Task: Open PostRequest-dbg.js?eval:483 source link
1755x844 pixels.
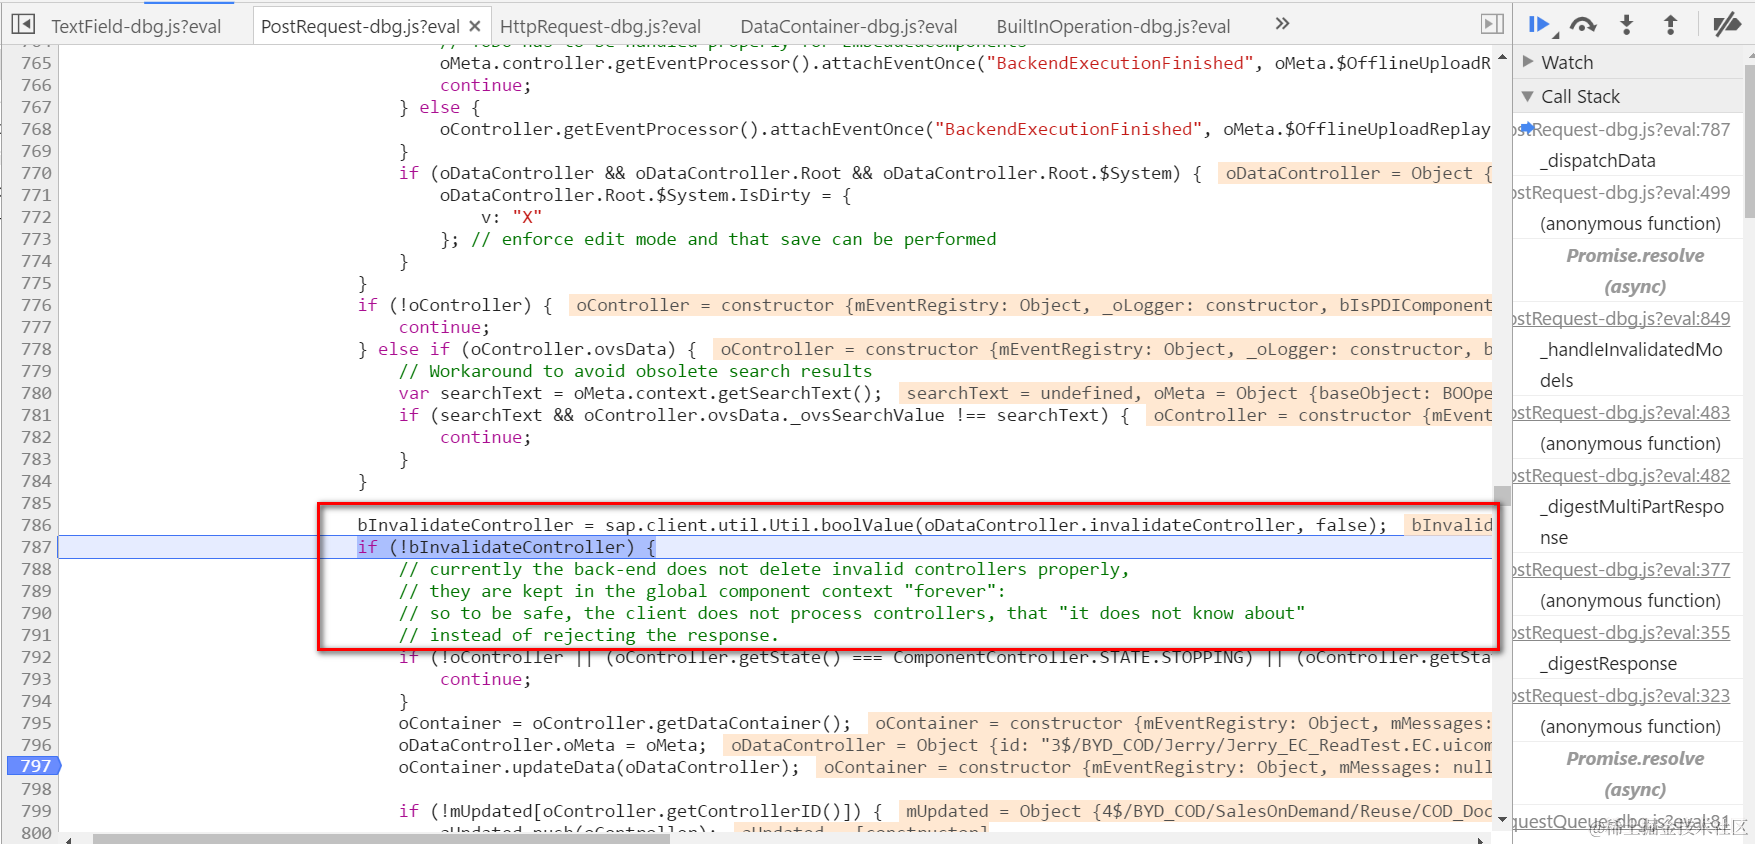Action: [x=1622, y=412]
